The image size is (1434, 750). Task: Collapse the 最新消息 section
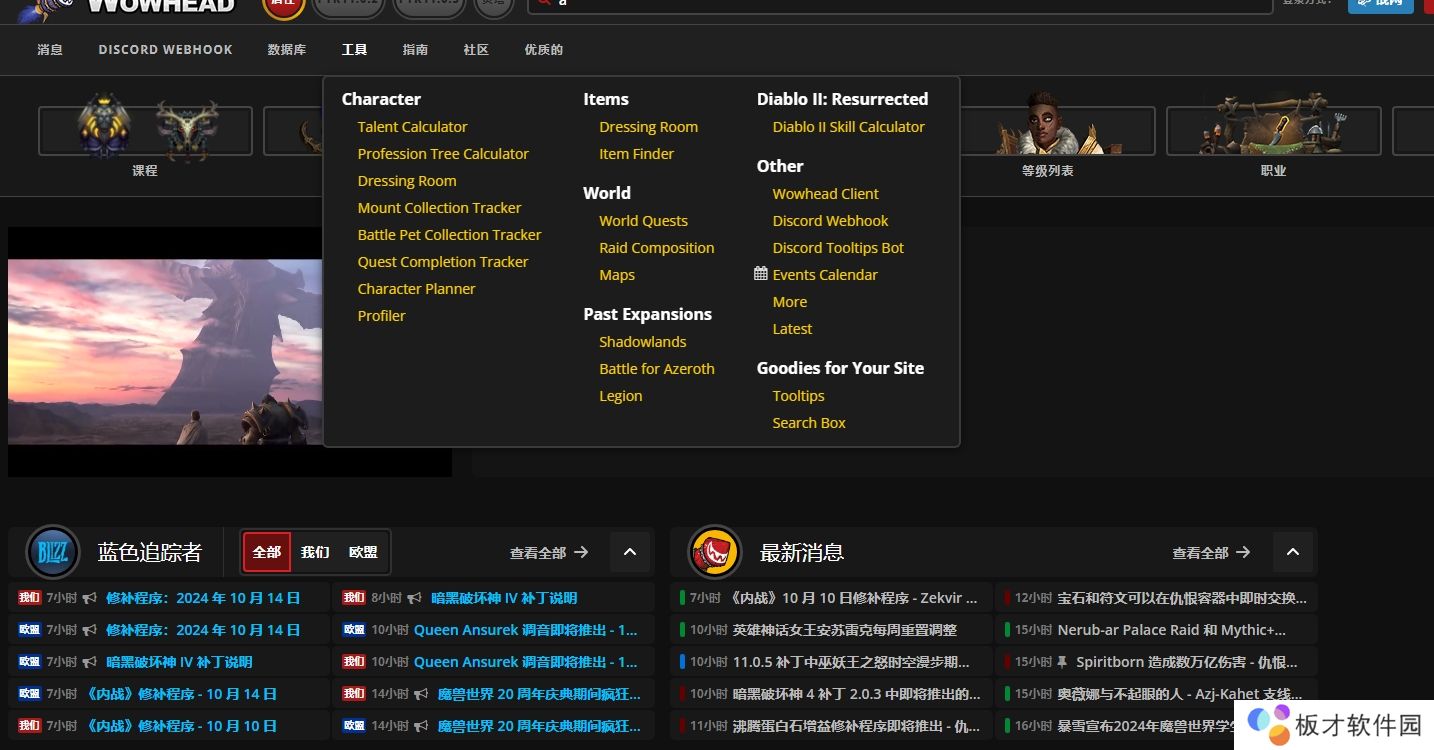[1293, 552]
